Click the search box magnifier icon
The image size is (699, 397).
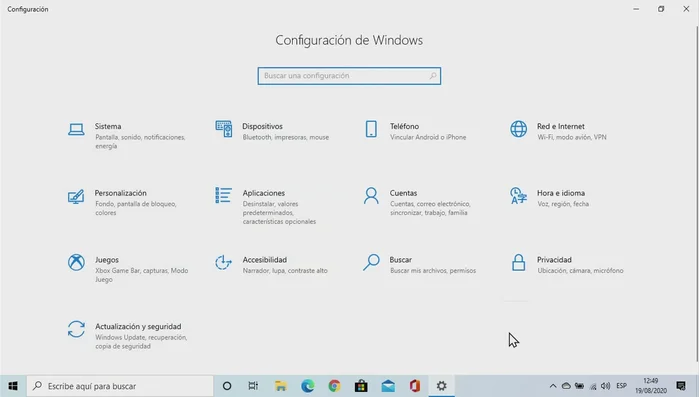pos(433,76)
